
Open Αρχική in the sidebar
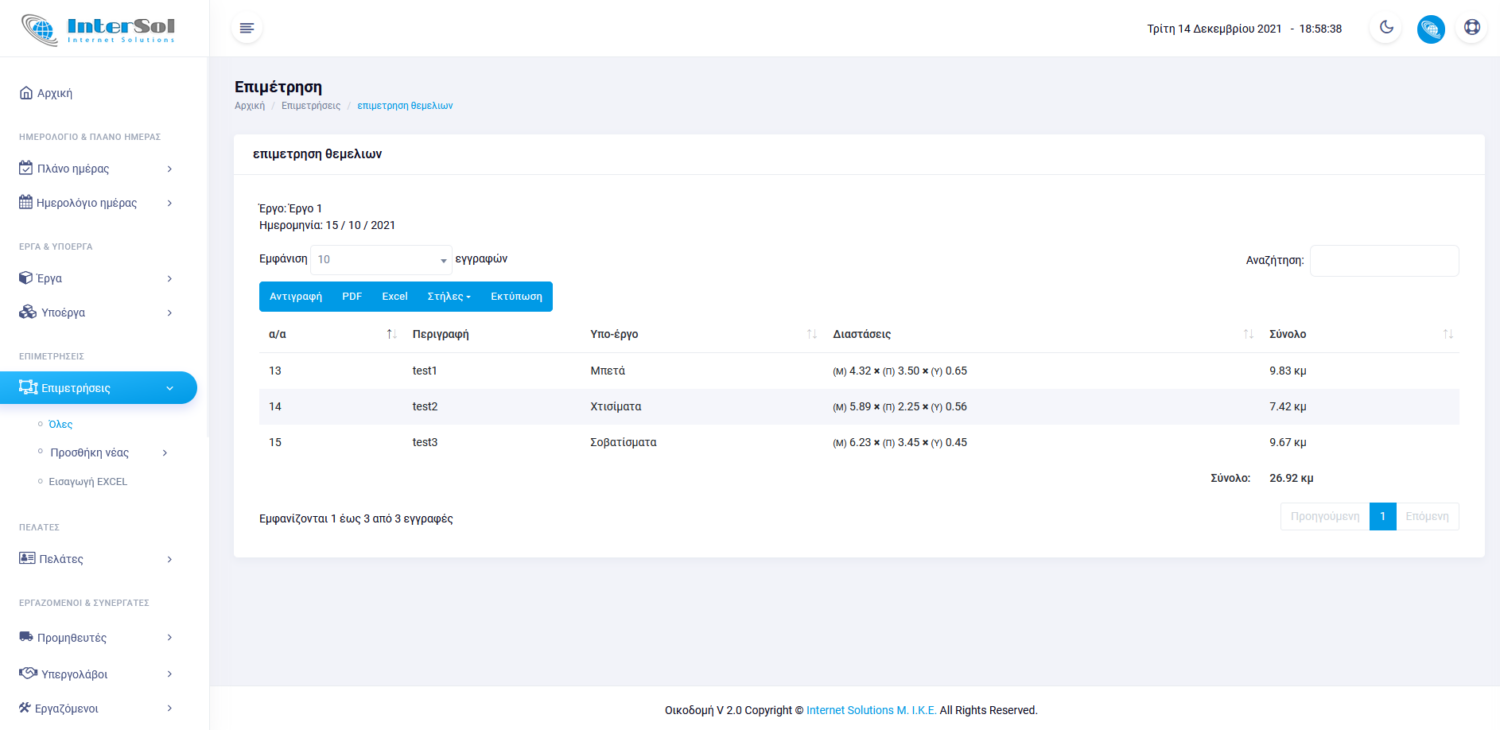55,93
